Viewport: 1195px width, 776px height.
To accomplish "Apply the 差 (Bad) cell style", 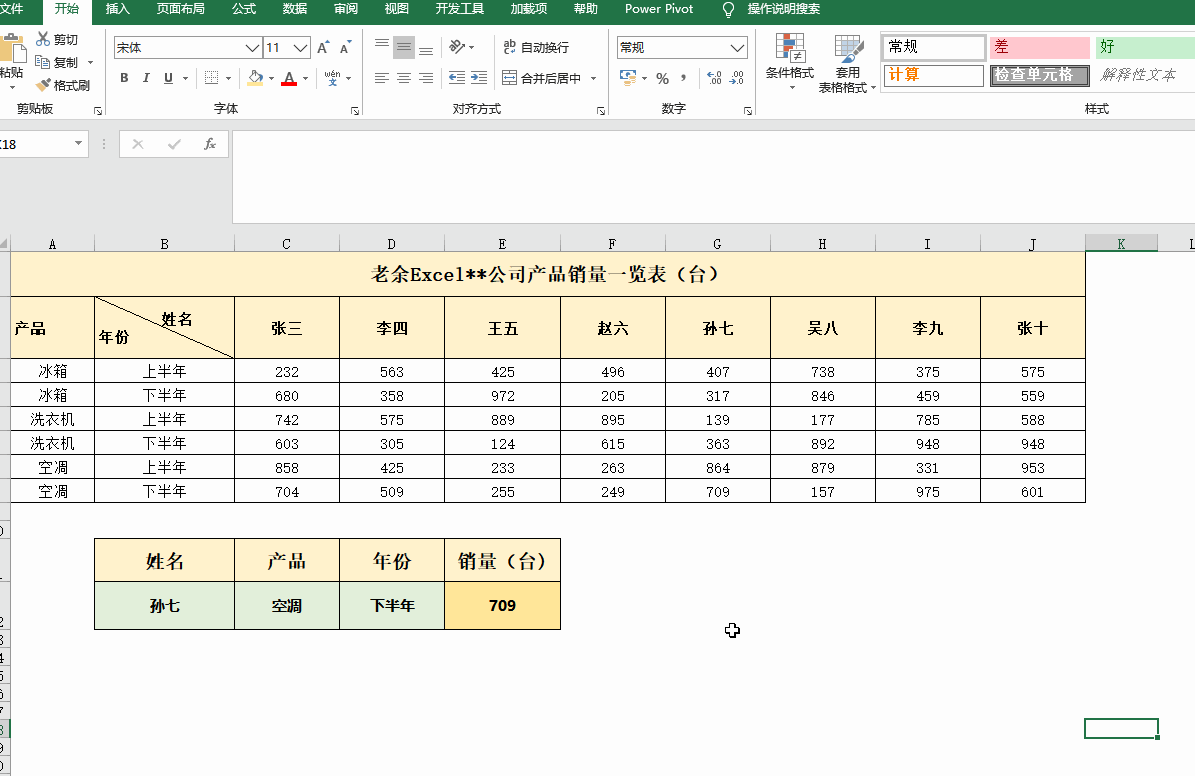I will [1040, 47].
